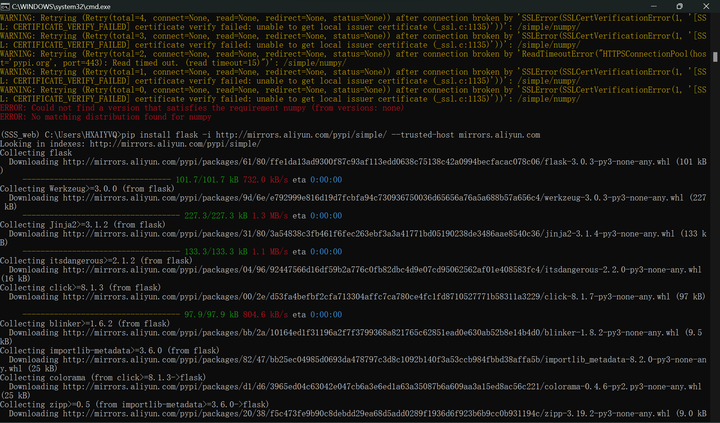Click 'Collecting Jinja2>=3.1.2' line
This screenshot has height=423, width=720.
pyautogui.click(x=83, y=225)
